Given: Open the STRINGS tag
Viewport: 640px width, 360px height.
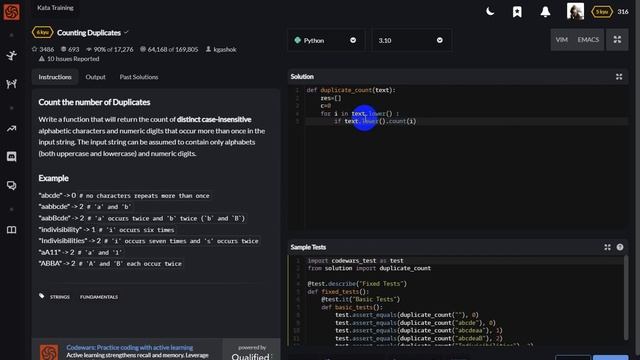Looking at the screenshot, I should pos(60,297).
